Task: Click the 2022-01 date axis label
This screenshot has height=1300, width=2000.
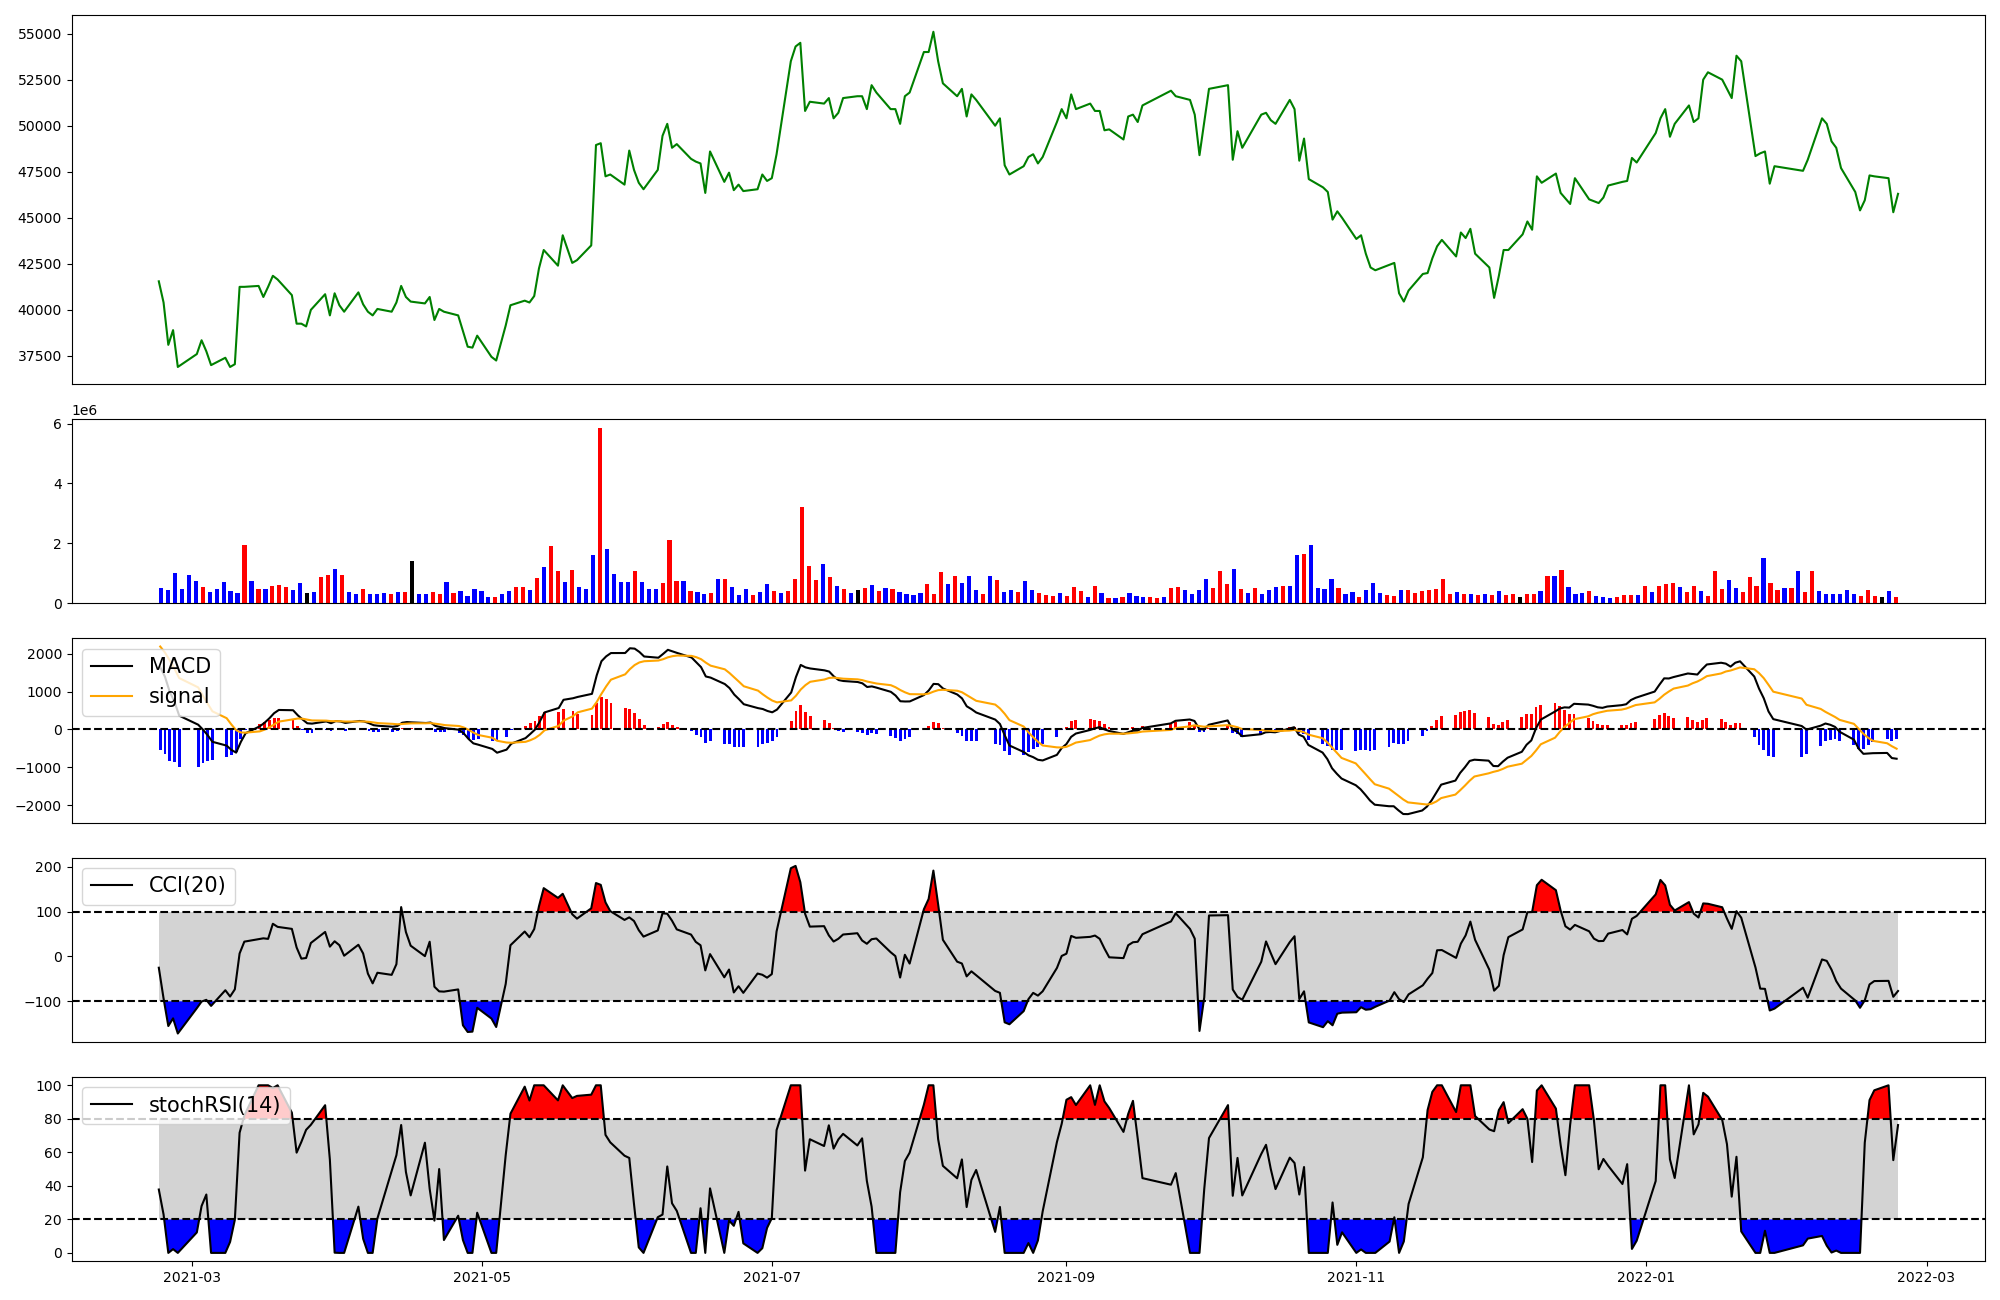Action: click(x=1646, y=1277)
